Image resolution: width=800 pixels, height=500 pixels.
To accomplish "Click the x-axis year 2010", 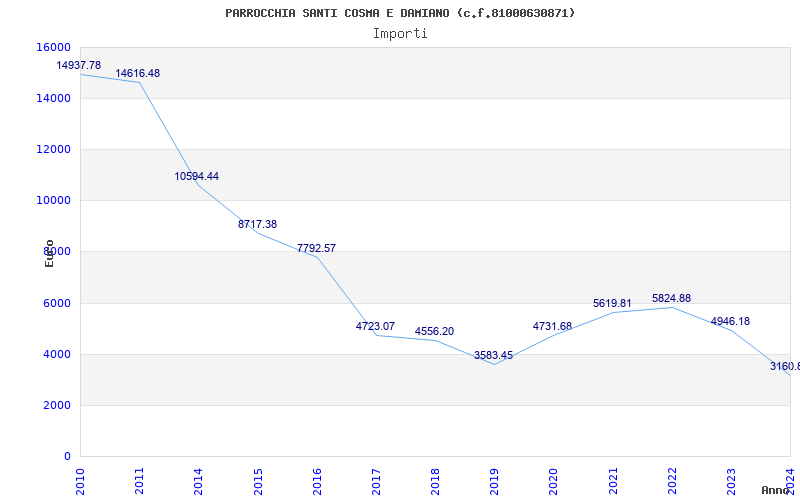I will point(80,482).
